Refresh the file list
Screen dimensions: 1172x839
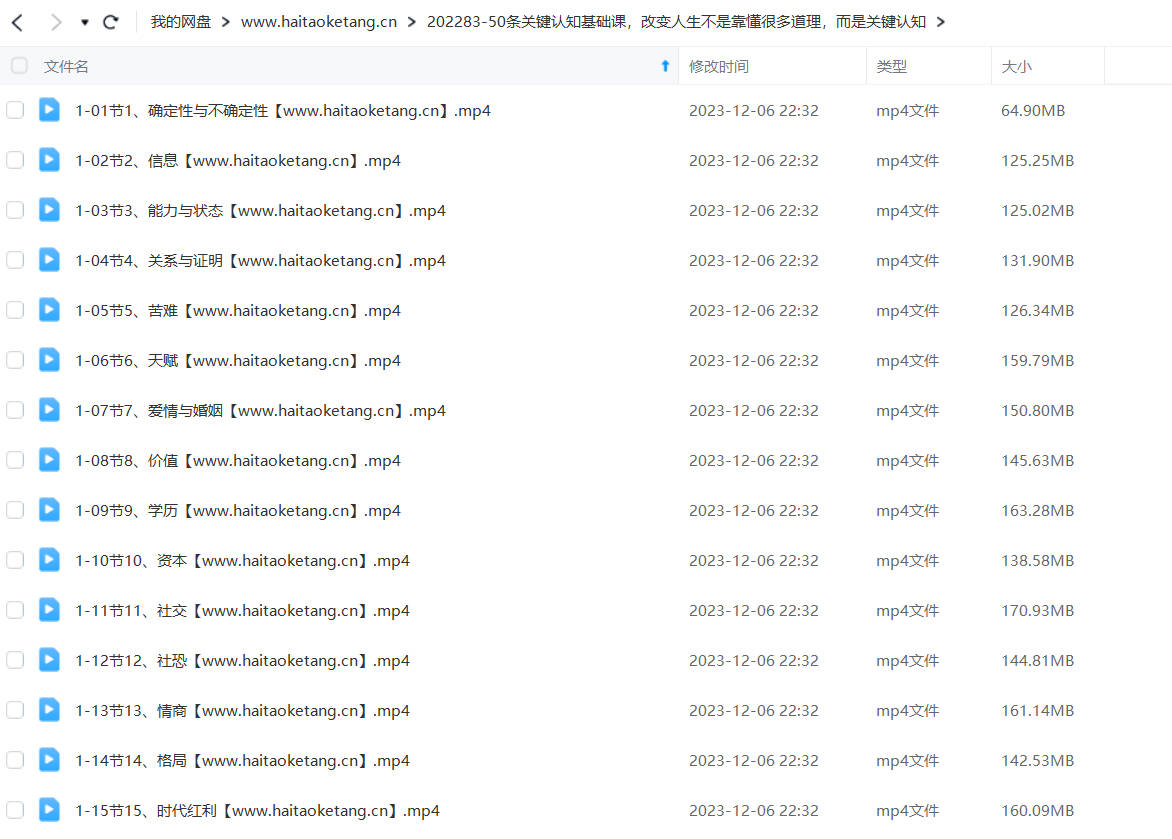(111, 22)
